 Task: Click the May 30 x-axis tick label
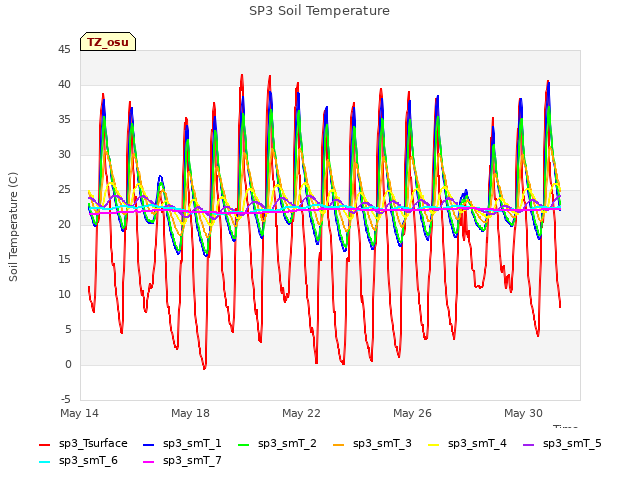click(x=523, y=413)
